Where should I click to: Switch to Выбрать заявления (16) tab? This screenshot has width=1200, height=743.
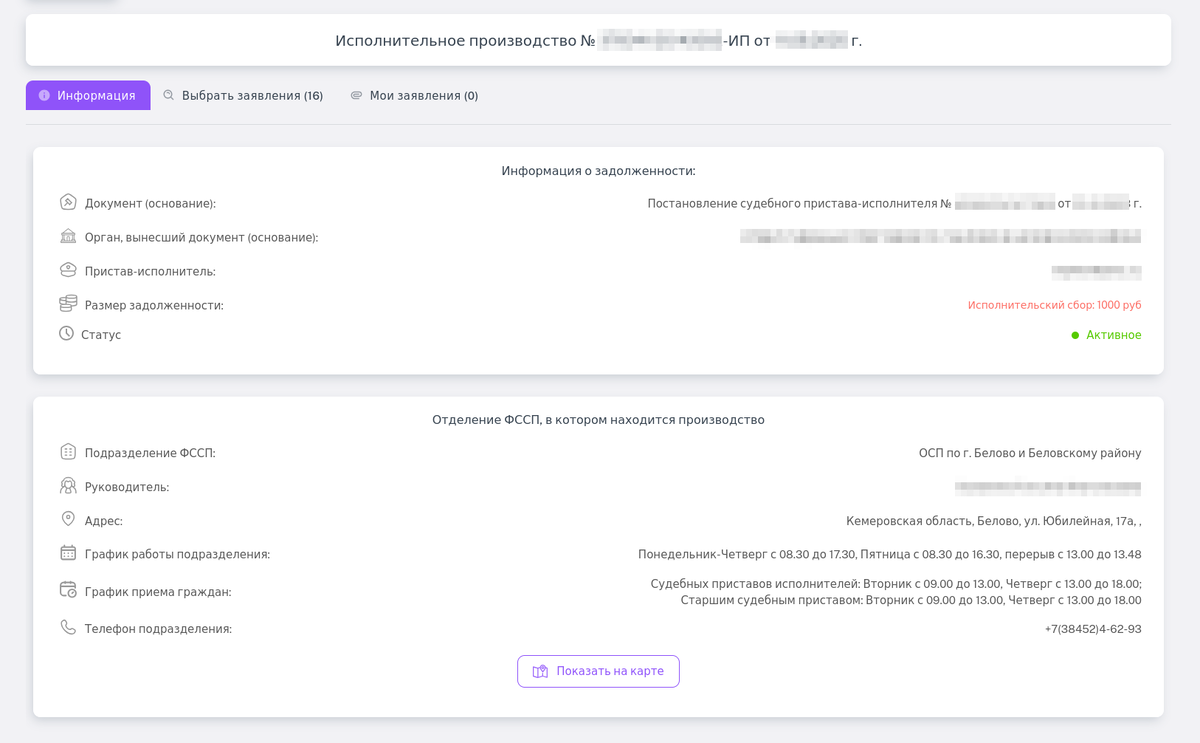243,95
